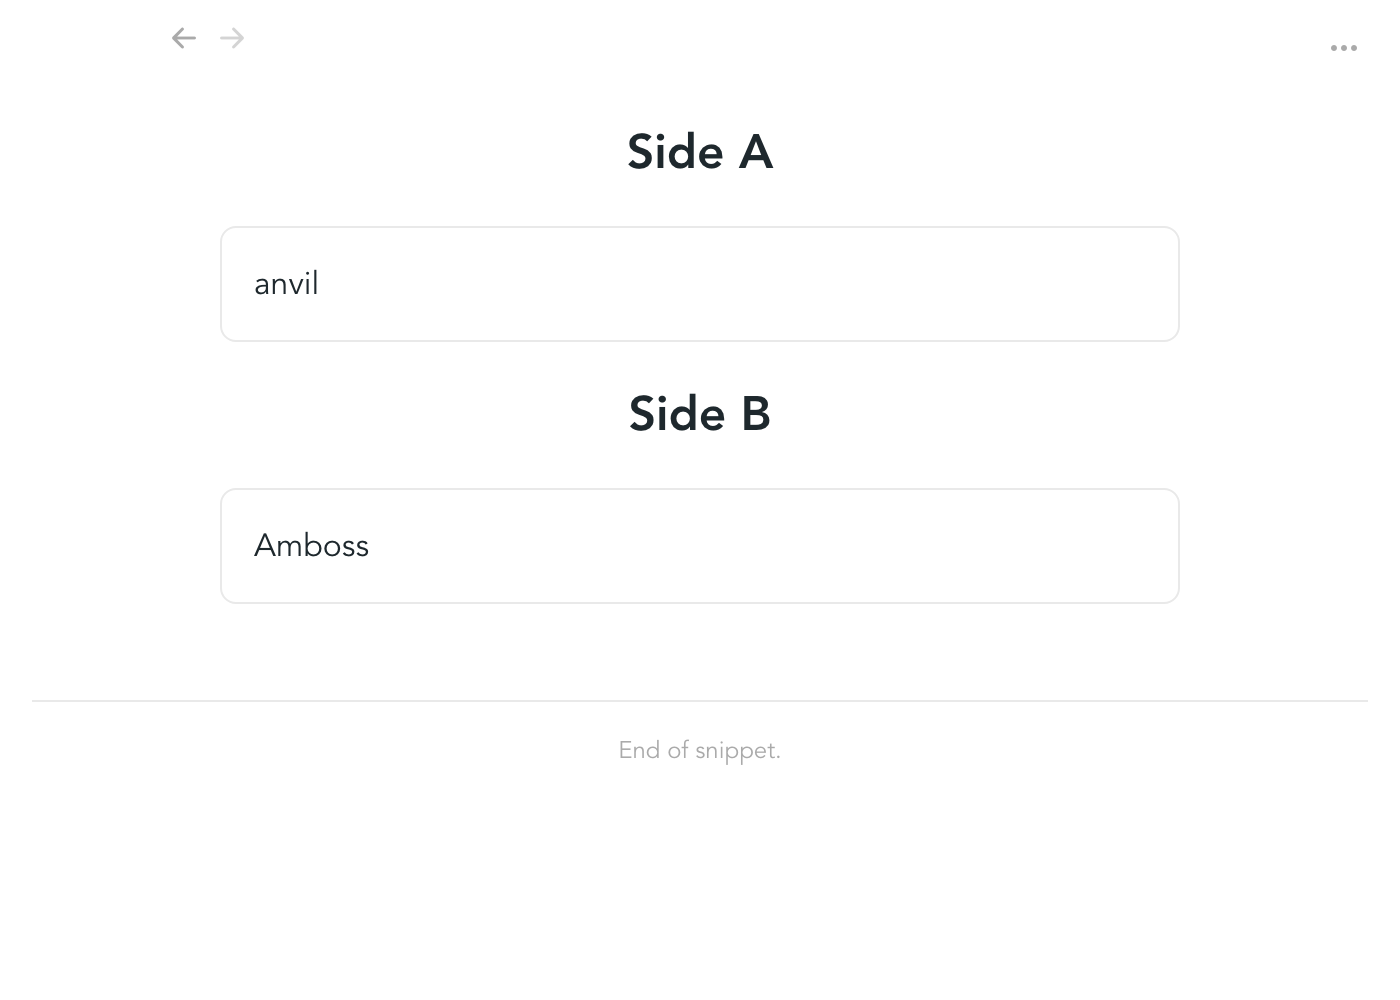Click the forward arrow icon
This screenshot has width=1400, height=1000.
232,38
